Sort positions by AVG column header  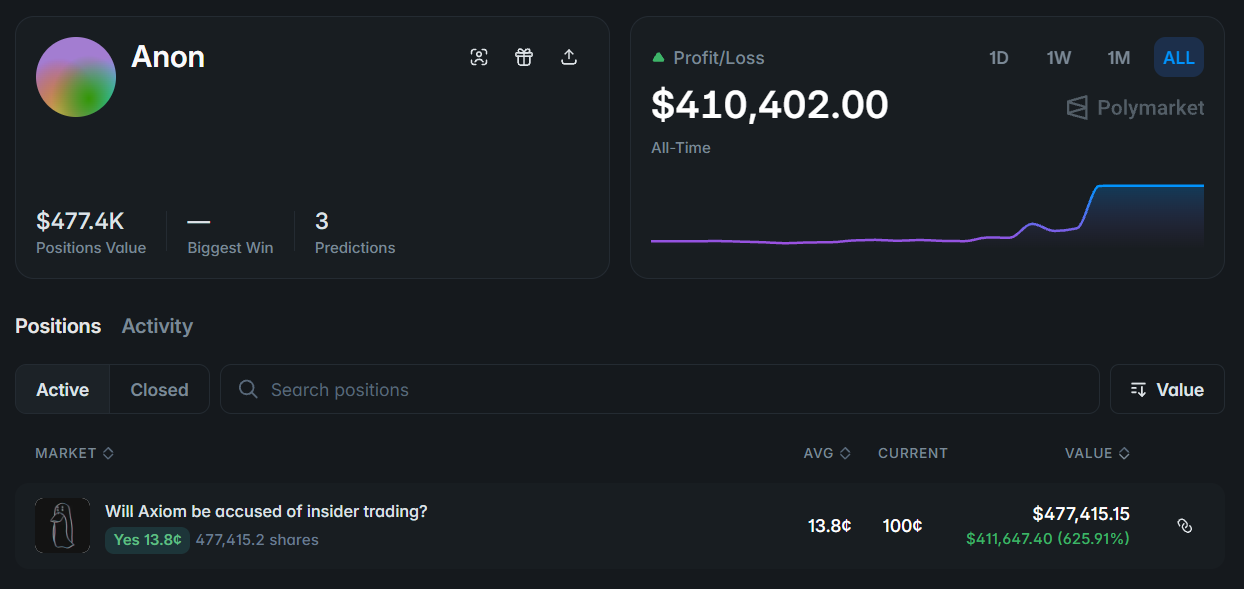[x=826, y=453]
